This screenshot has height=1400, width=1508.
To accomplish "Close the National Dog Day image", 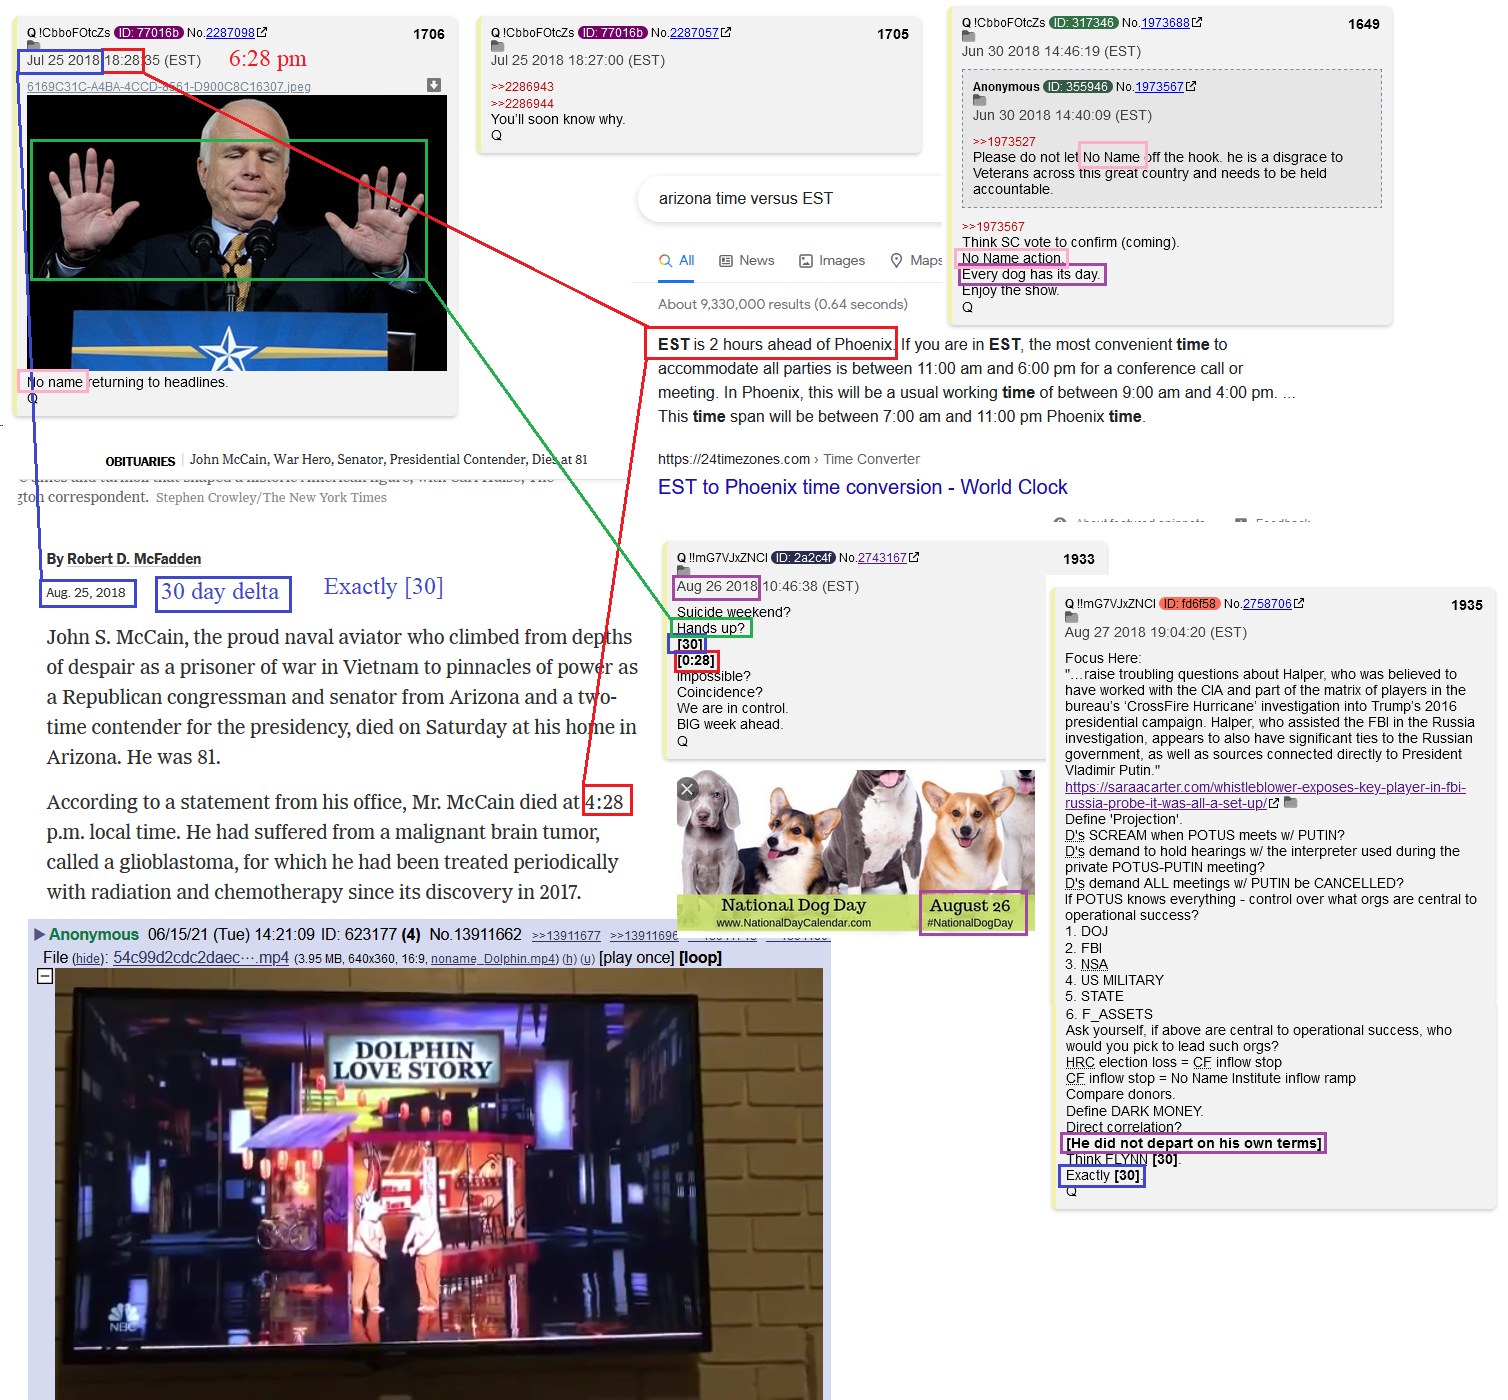I will (687, 789).
